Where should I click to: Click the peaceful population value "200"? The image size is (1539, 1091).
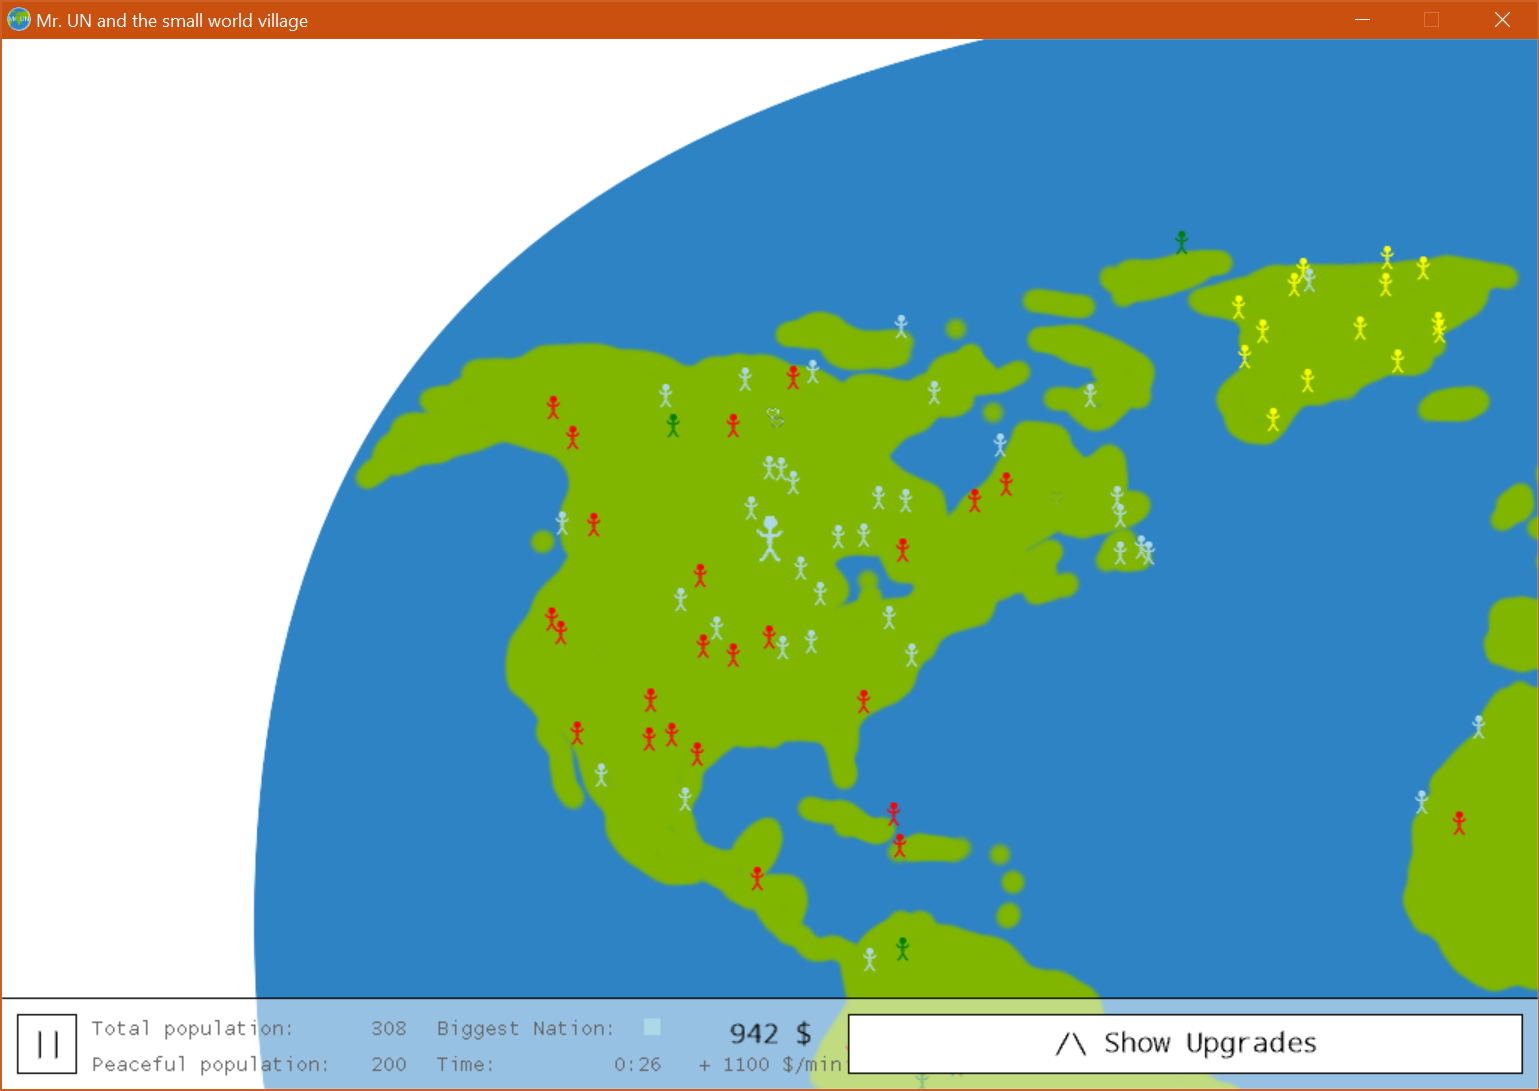(389, 1064)
